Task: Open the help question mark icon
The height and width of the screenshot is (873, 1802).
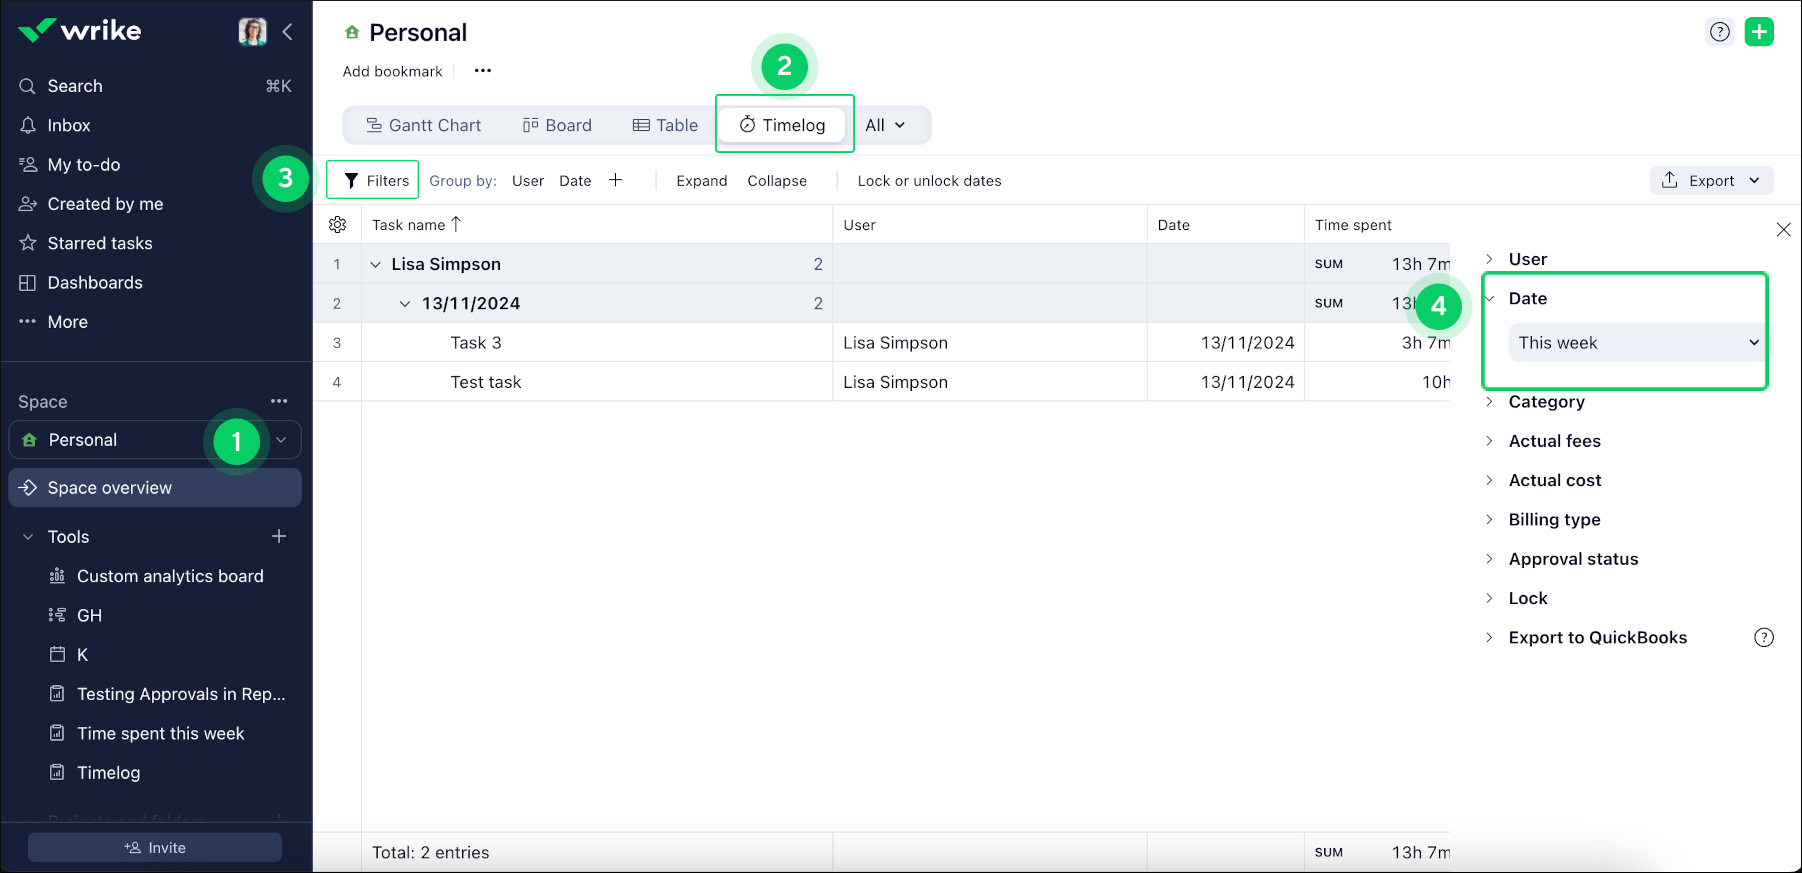Action: (1719, 32)
